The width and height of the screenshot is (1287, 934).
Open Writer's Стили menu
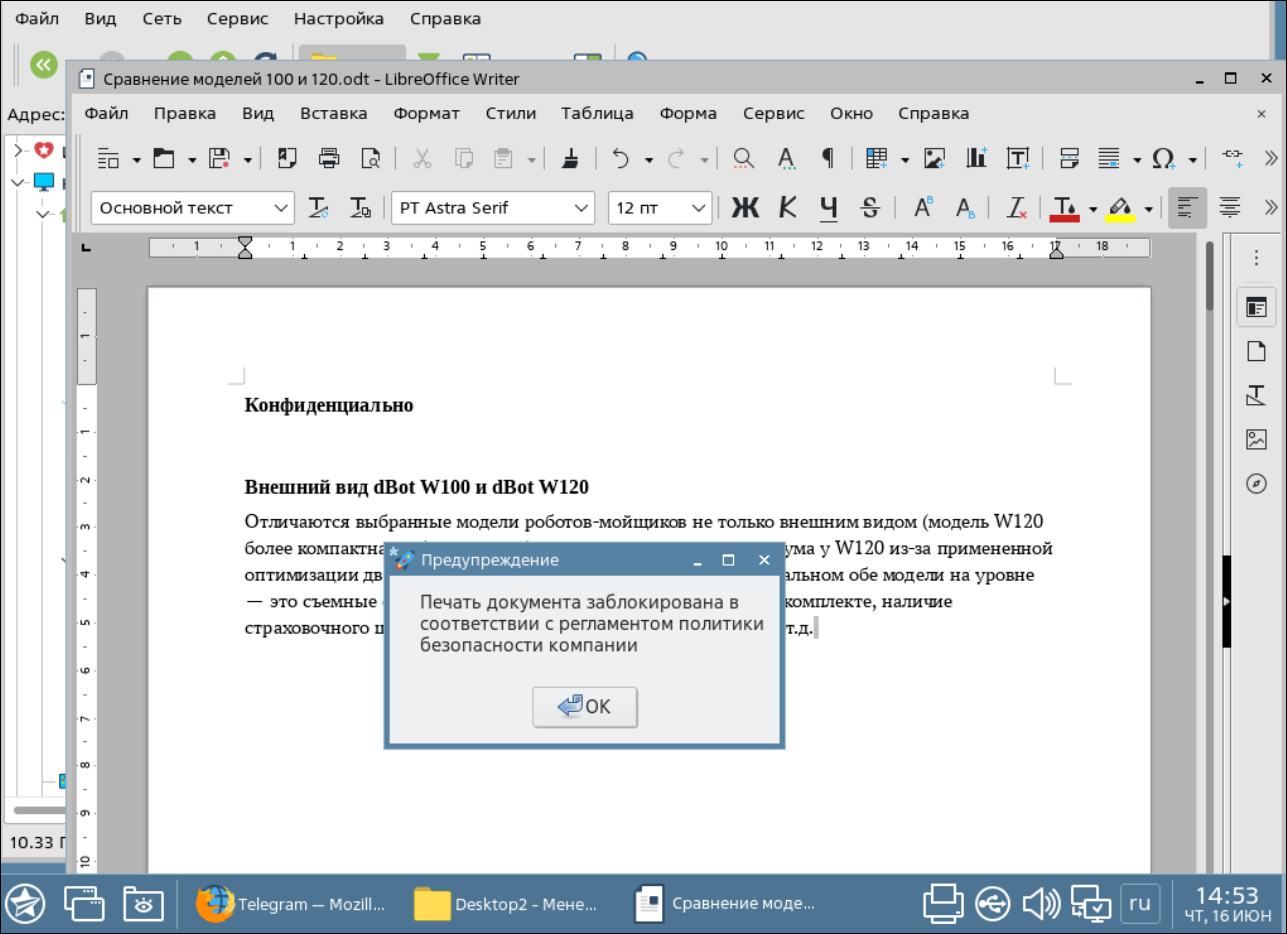click(511, 113)
